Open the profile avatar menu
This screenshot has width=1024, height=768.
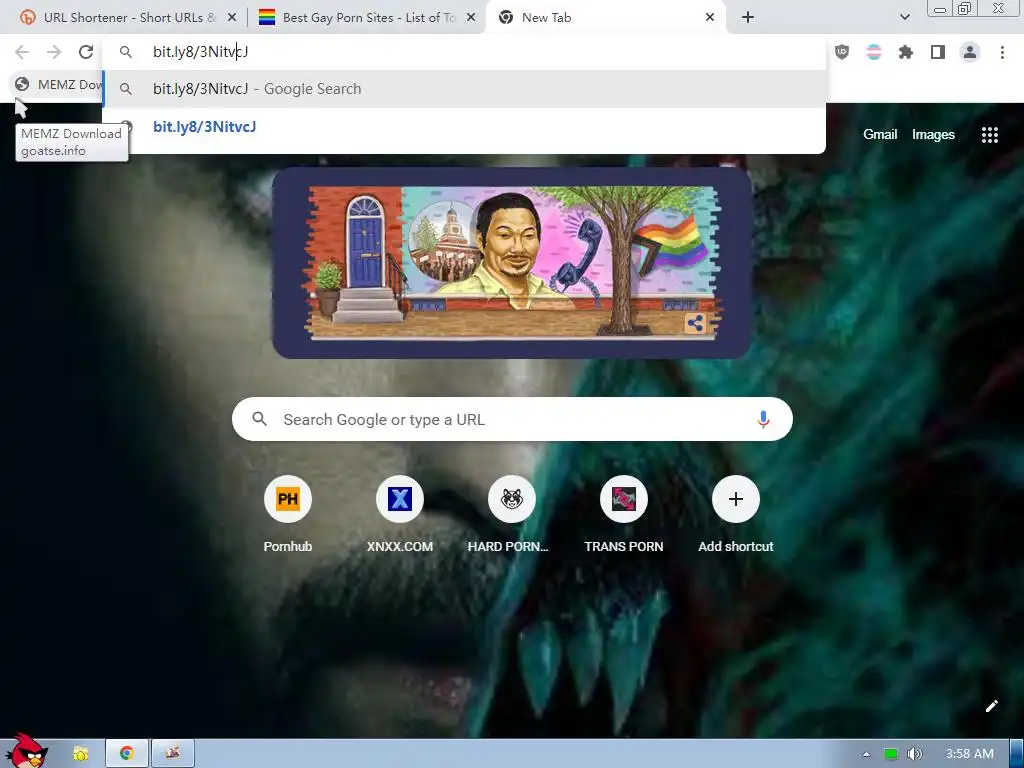[970, 52]
